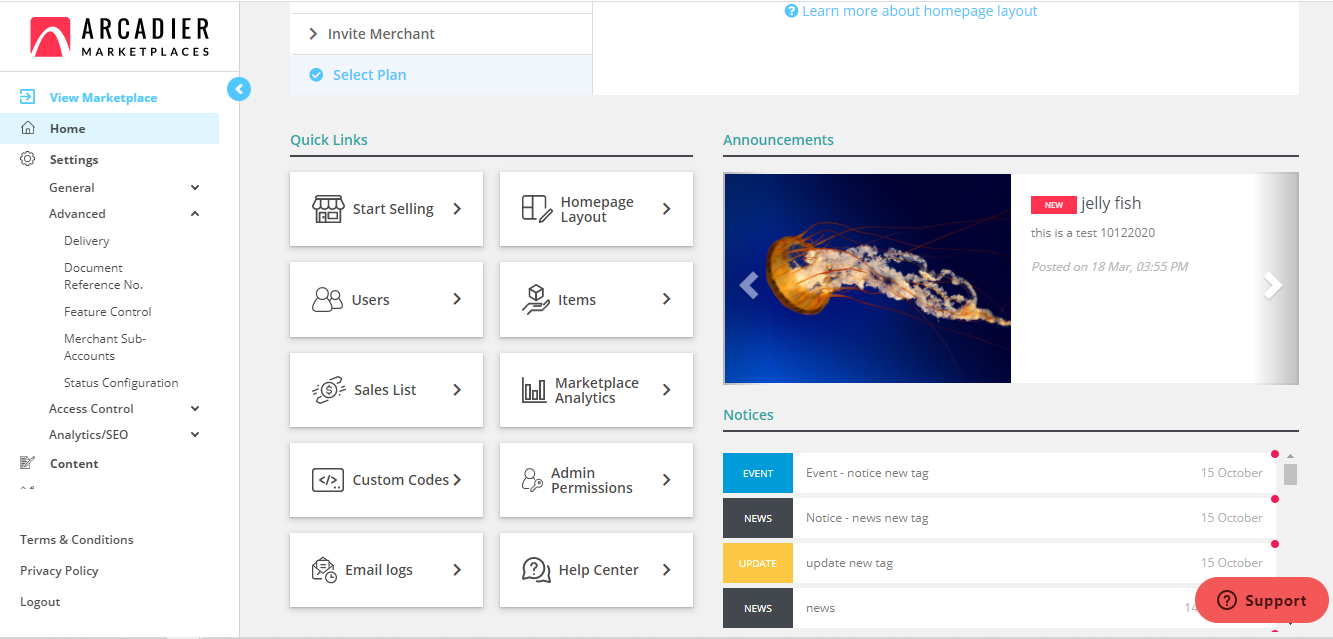Show next announcement with right arrow

tap(1272, 285)
